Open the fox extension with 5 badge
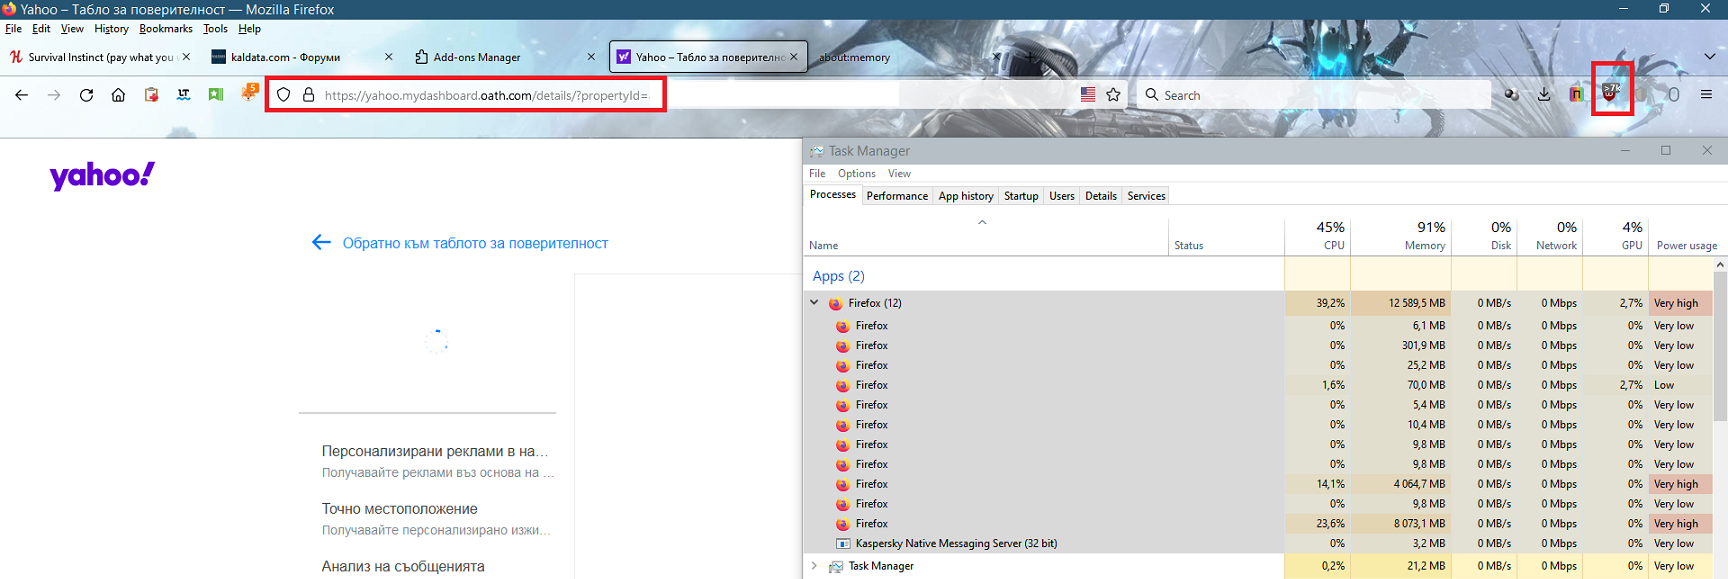 click(249, 93)
